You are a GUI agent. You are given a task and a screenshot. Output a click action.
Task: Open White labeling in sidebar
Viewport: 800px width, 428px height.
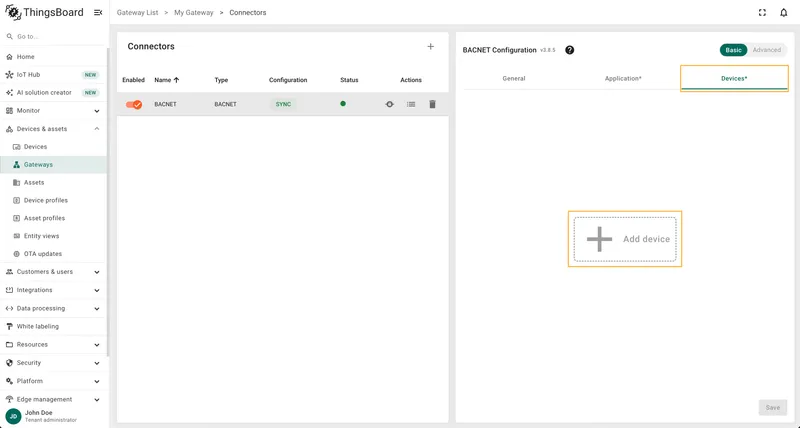(54, 326)
